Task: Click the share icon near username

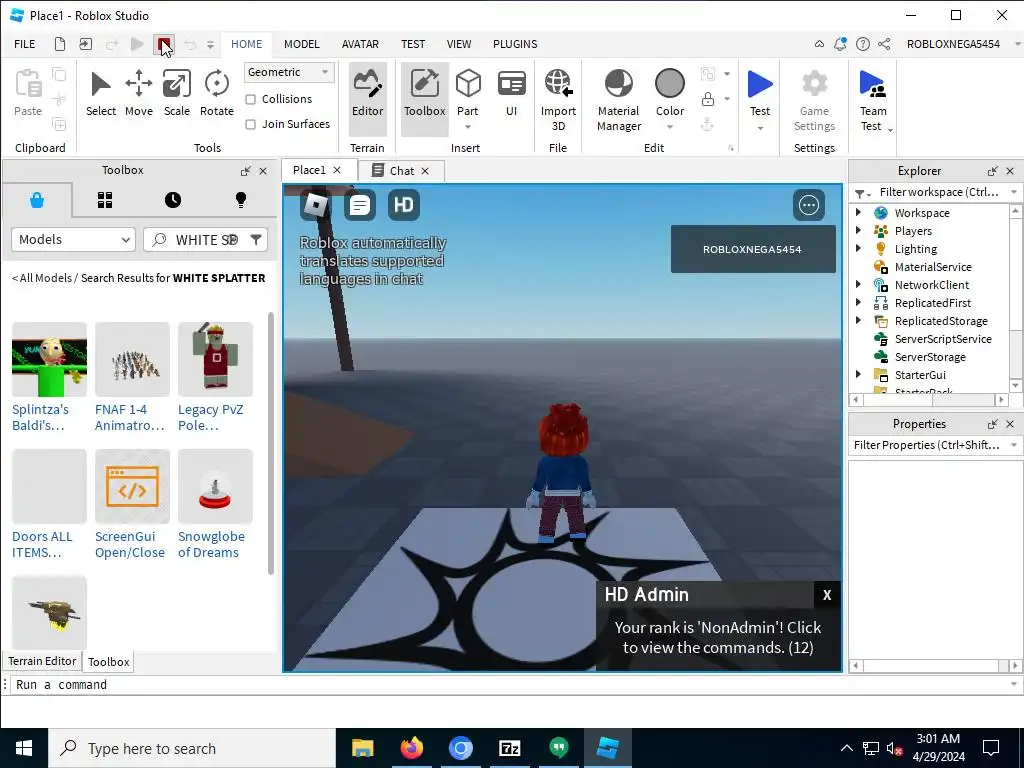Action: tap(884, 44)
